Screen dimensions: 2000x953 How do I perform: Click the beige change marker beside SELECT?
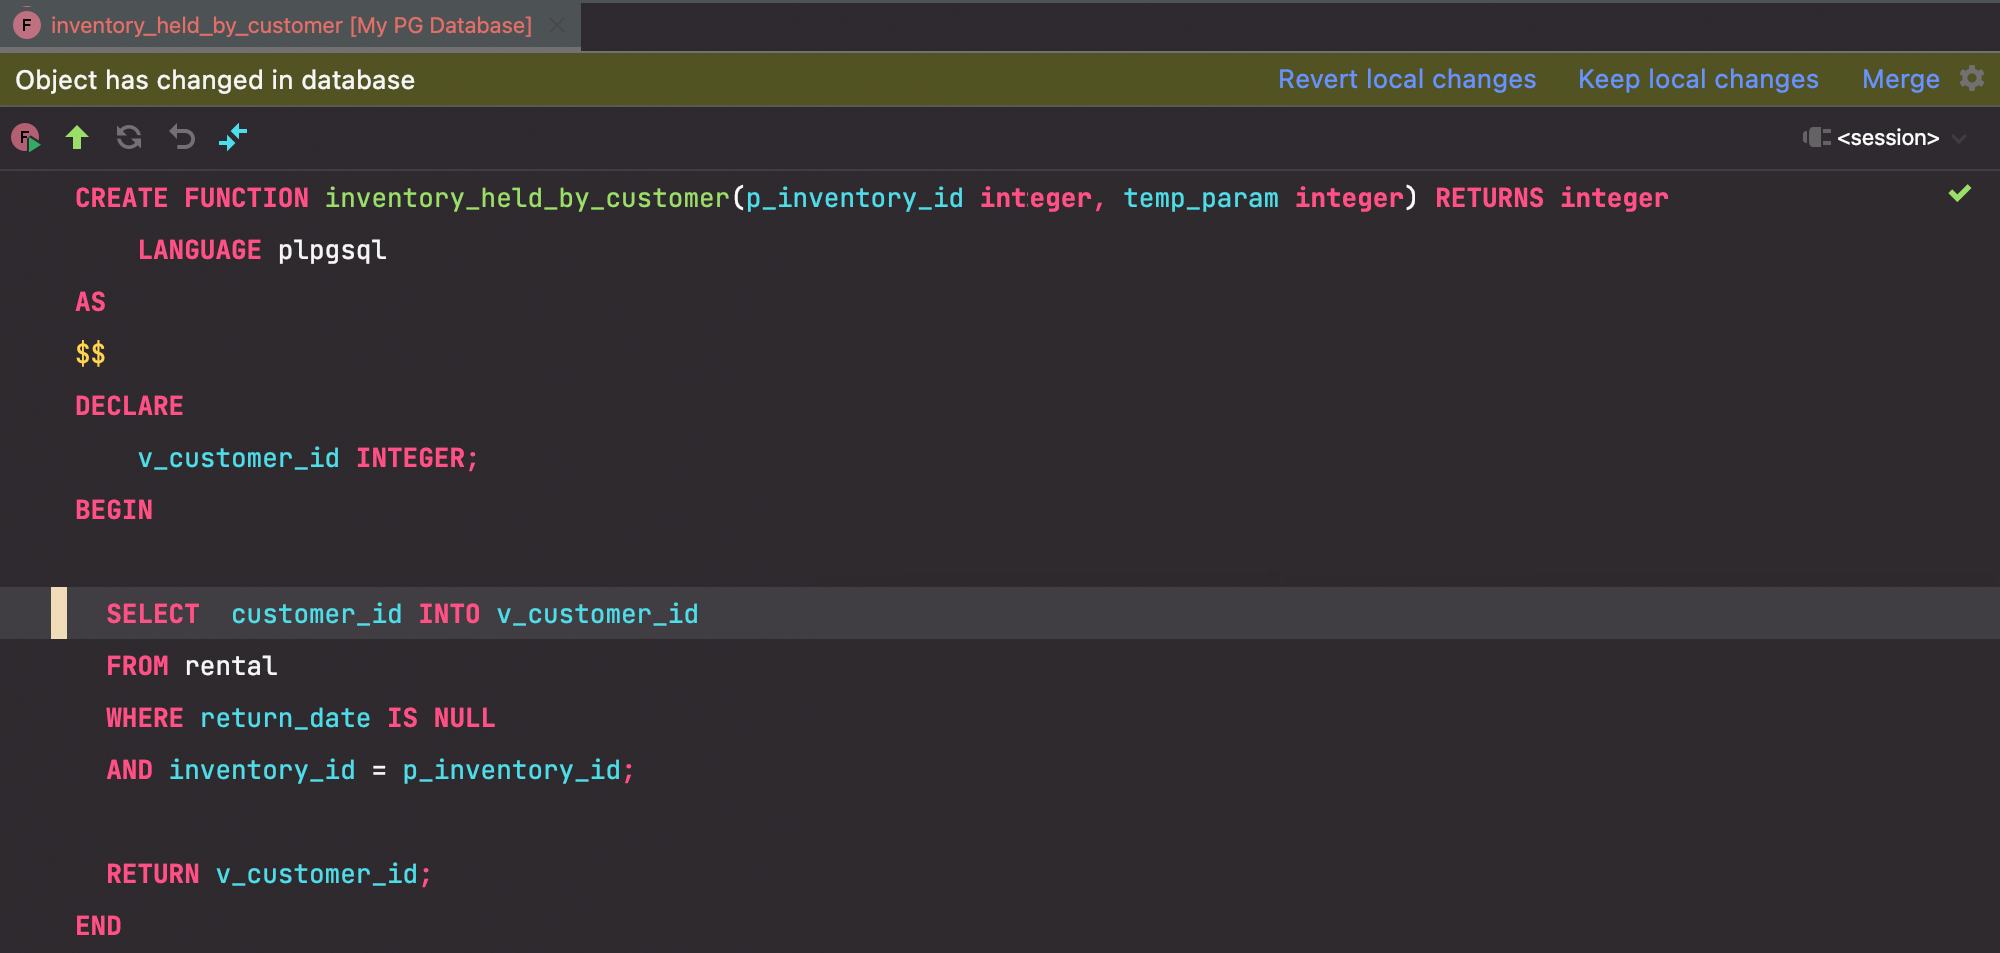click(x=59, y=613)
